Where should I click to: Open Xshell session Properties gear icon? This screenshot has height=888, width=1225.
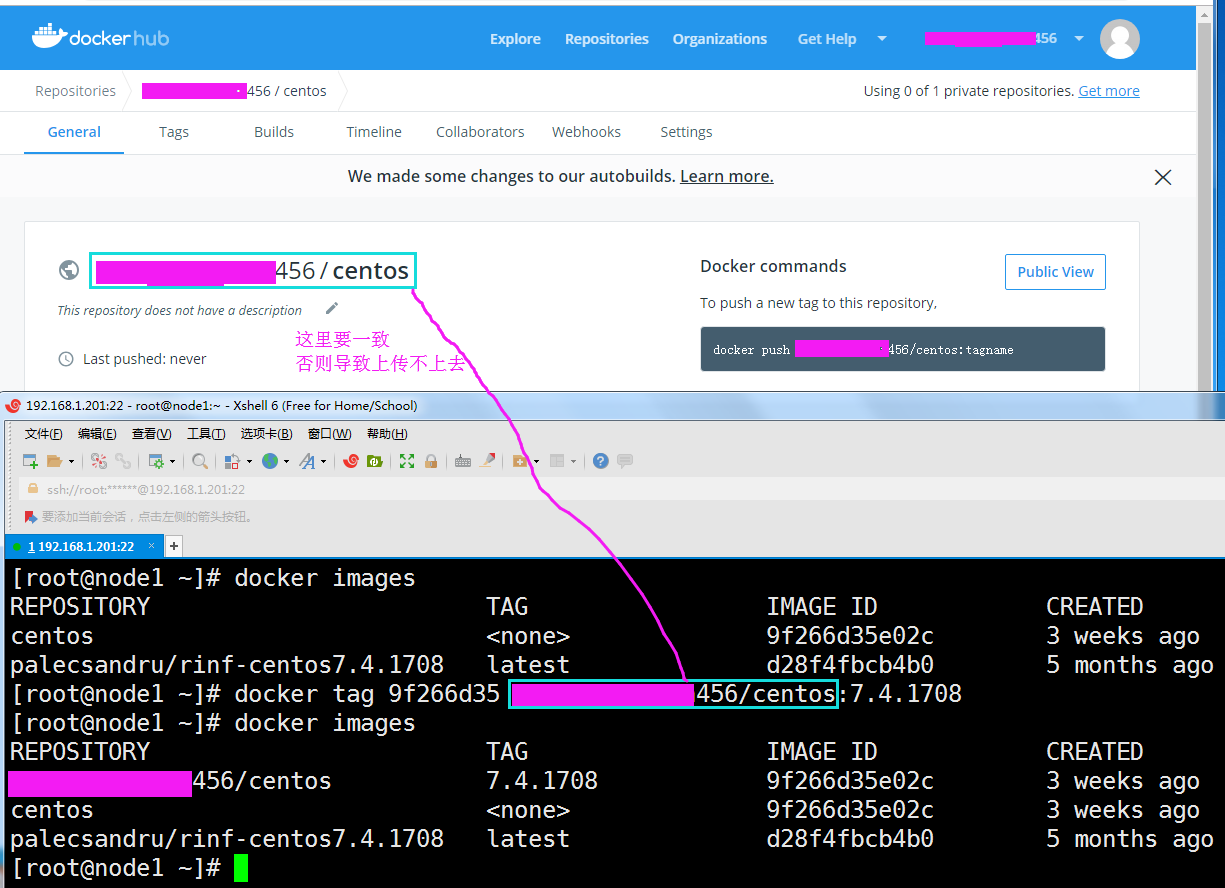tap(155, 461)
